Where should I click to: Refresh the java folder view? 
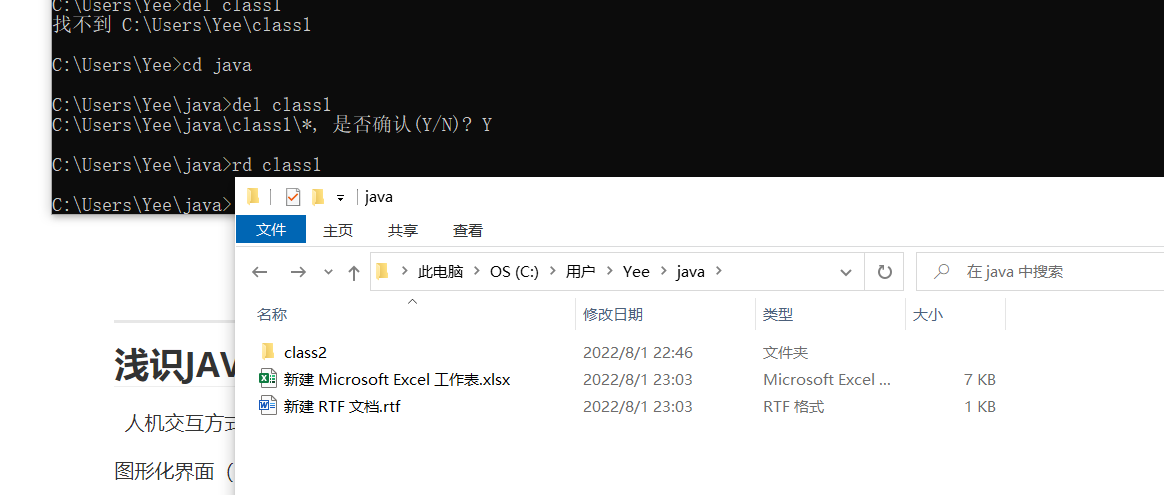pyautogui.click(x=884, y=272)
